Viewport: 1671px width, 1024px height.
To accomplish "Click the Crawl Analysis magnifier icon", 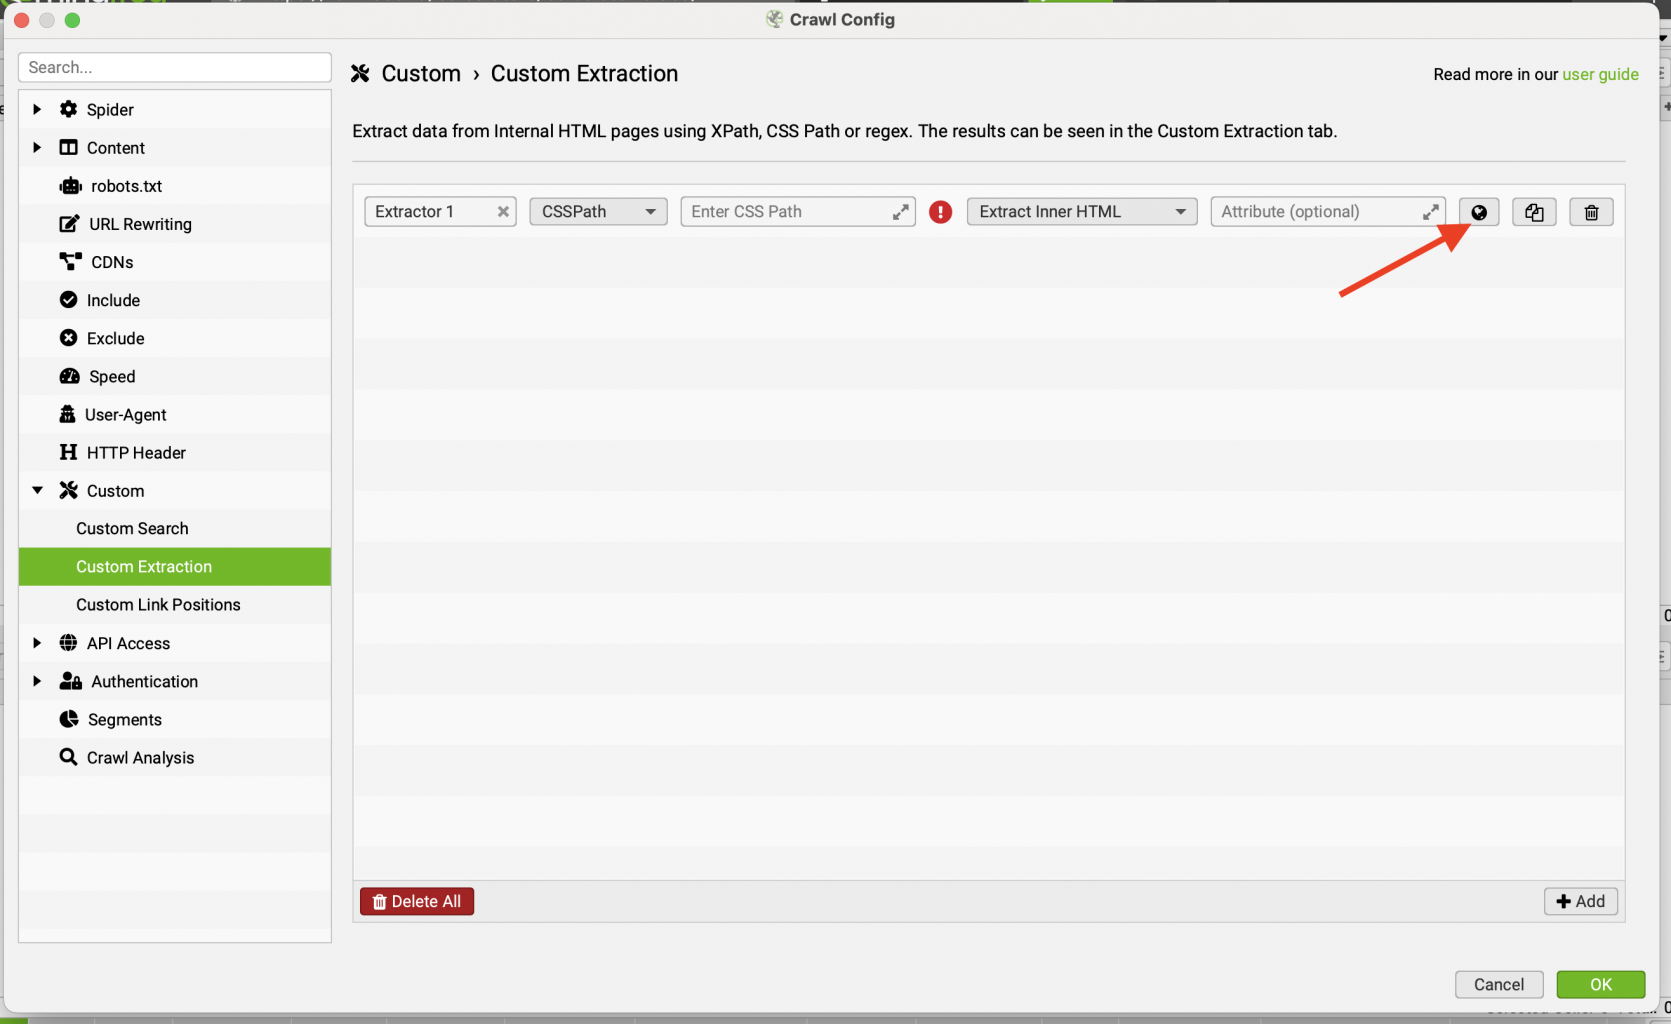I will tap(68, 757).
